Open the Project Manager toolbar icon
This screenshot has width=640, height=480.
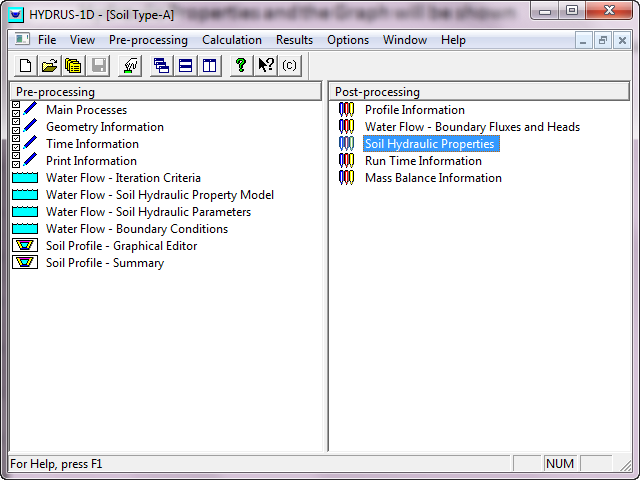(72, 66)
